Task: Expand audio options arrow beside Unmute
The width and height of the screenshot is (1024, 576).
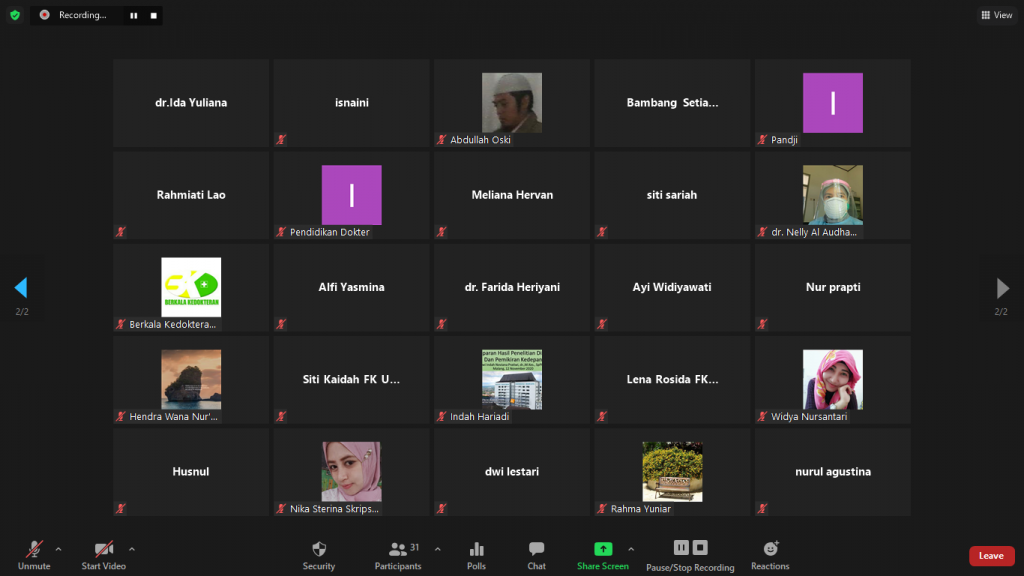Action: pyautogui.click(x=59, y=549)
